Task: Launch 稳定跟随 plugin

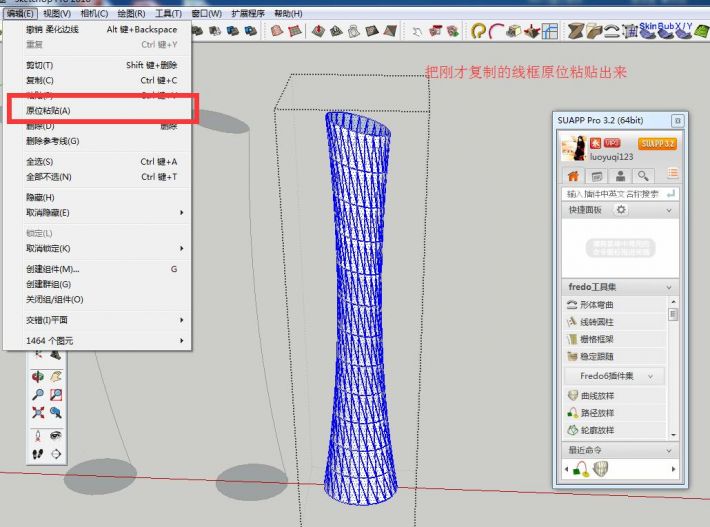Action: point(615,356)
